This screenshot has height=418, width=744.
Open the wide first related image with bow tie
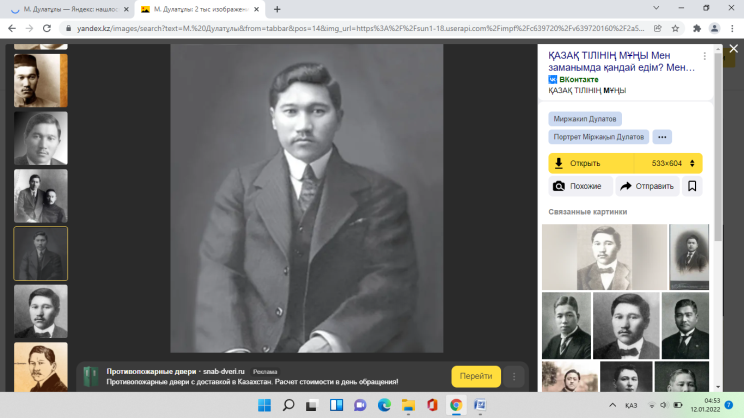pos(604,257)
